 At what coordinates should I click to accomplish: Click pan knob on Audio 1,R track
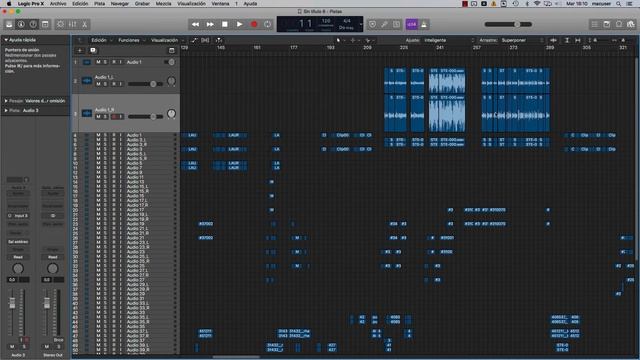171,114
